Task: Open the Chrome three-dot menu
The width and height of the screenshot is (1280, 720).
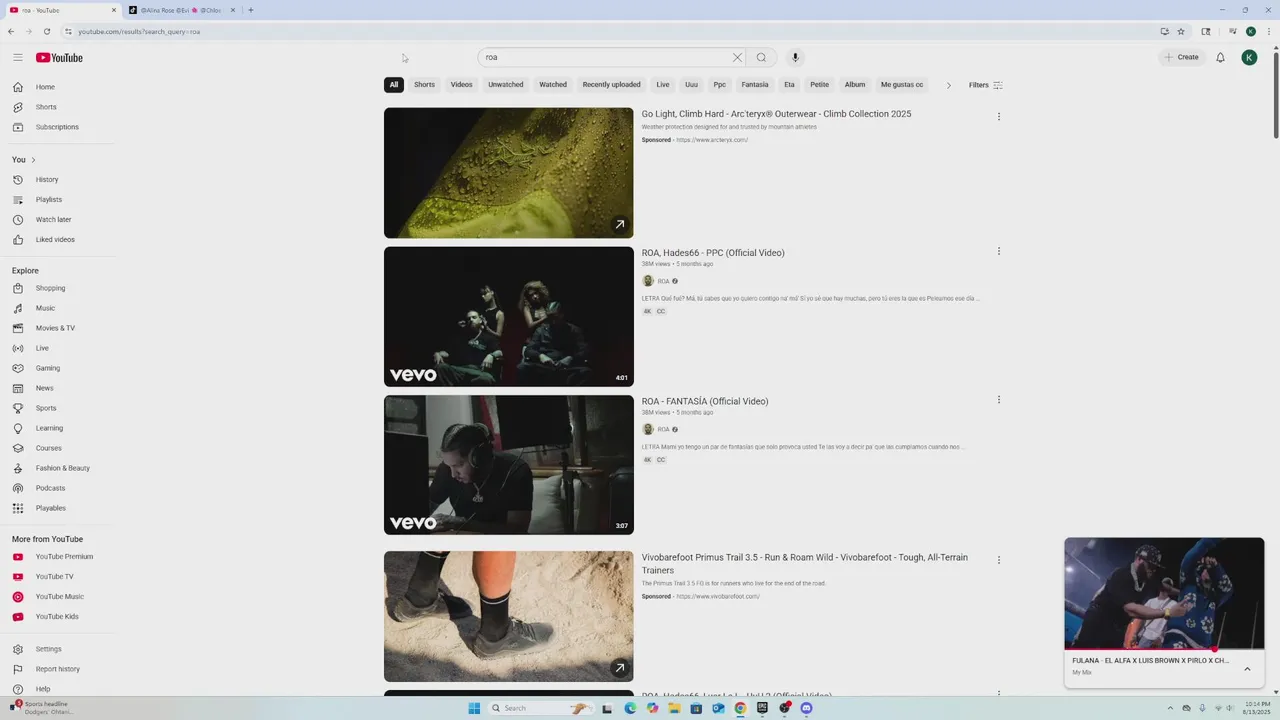Action: pyautogui.click(x=1268, y=31)
